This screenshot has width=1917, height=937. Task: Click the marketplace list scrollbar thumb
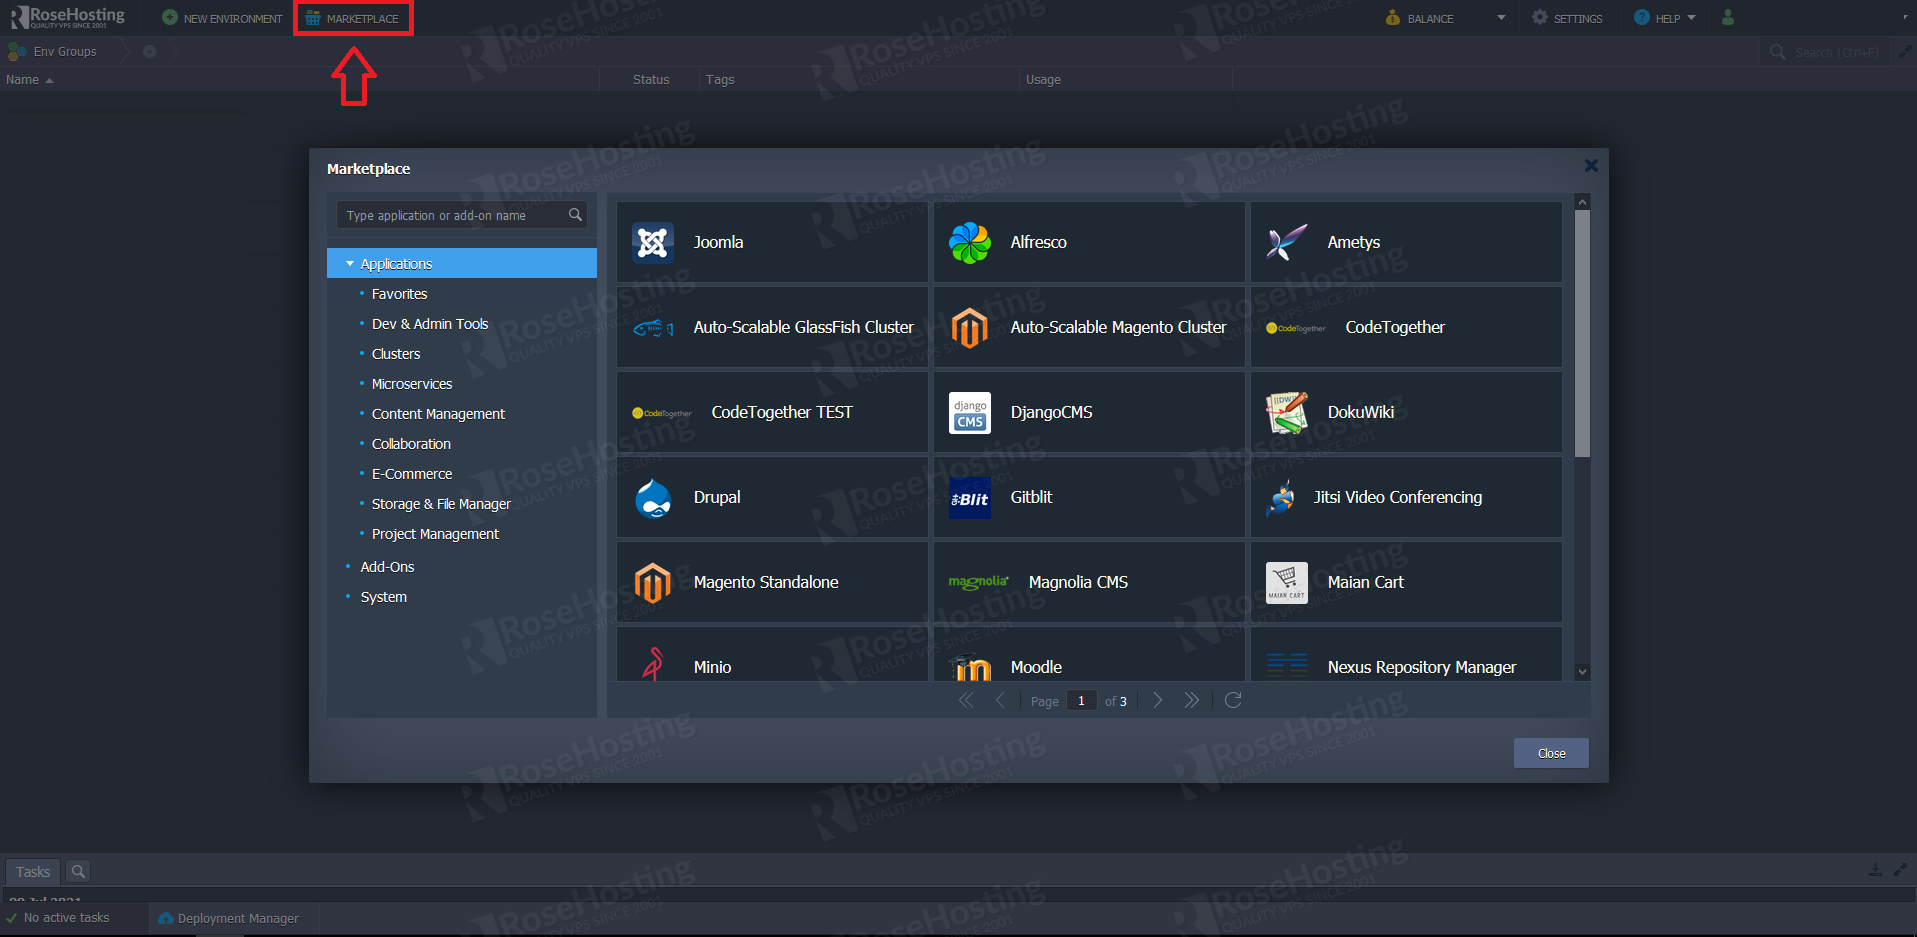pyautogui.click(x=1582, y=333)
